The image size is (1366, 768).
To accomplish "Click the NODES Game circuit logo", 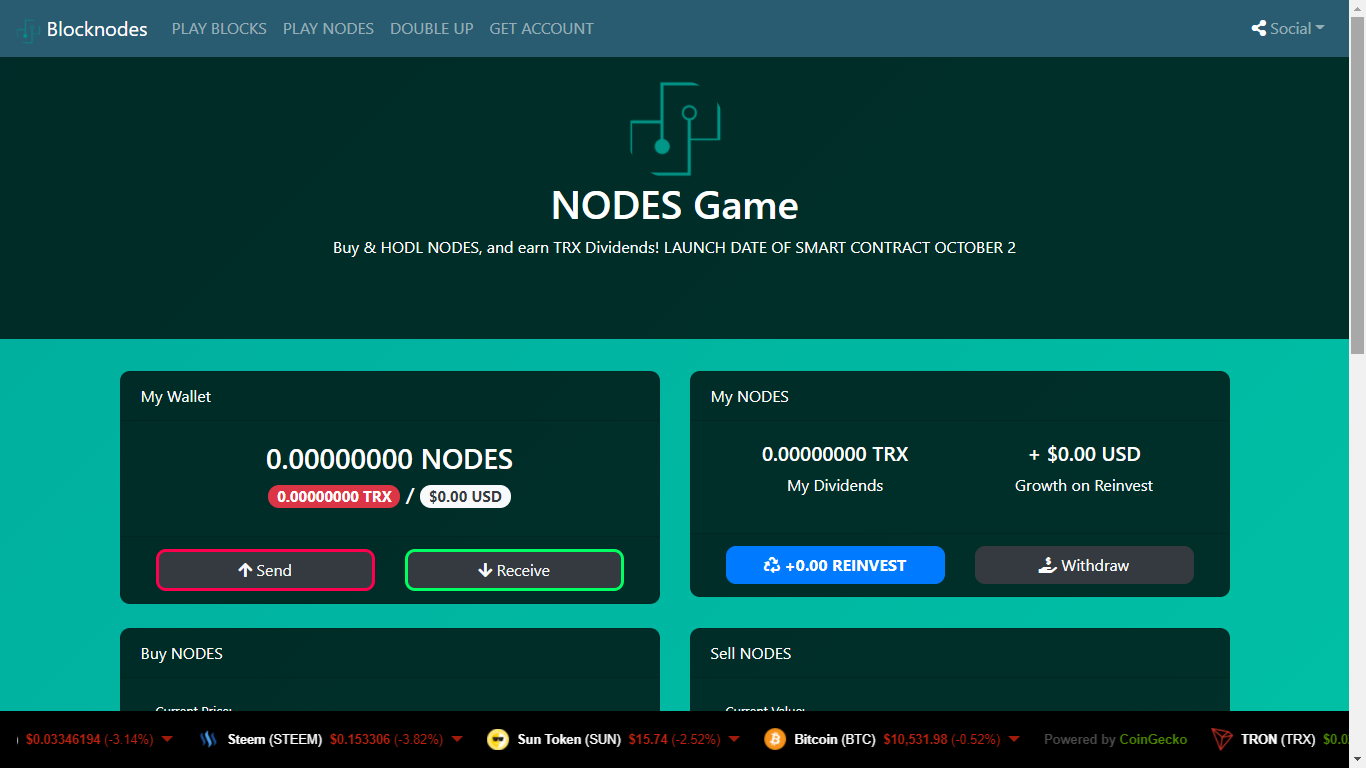I will point(674,128).
